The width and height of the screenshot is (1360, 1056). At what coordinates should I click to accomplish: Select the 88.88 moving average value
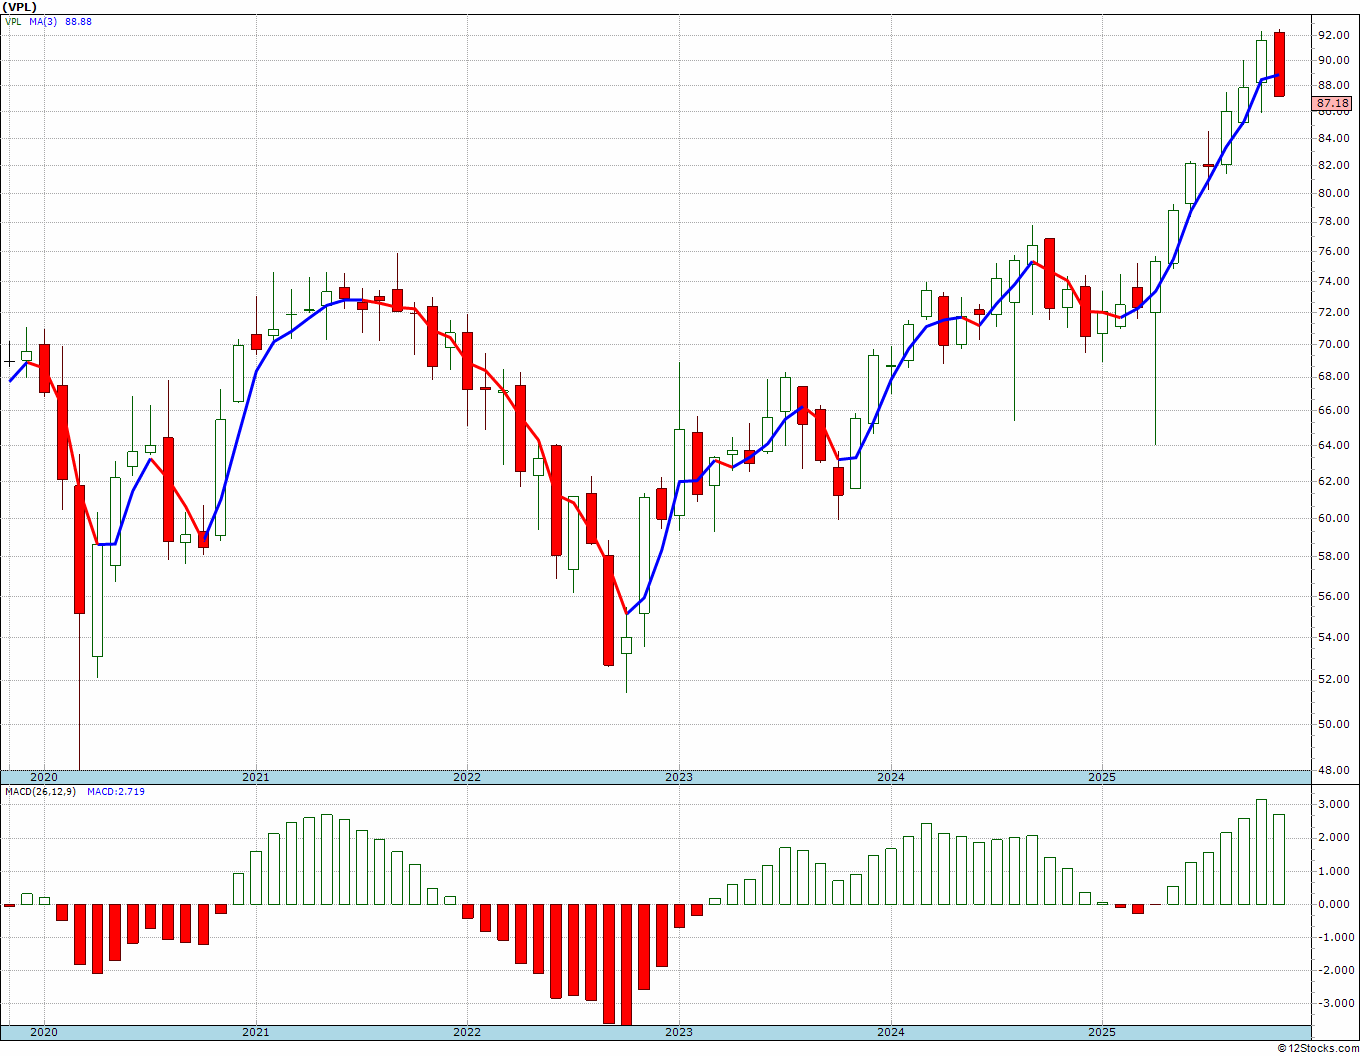pos(79,21)
